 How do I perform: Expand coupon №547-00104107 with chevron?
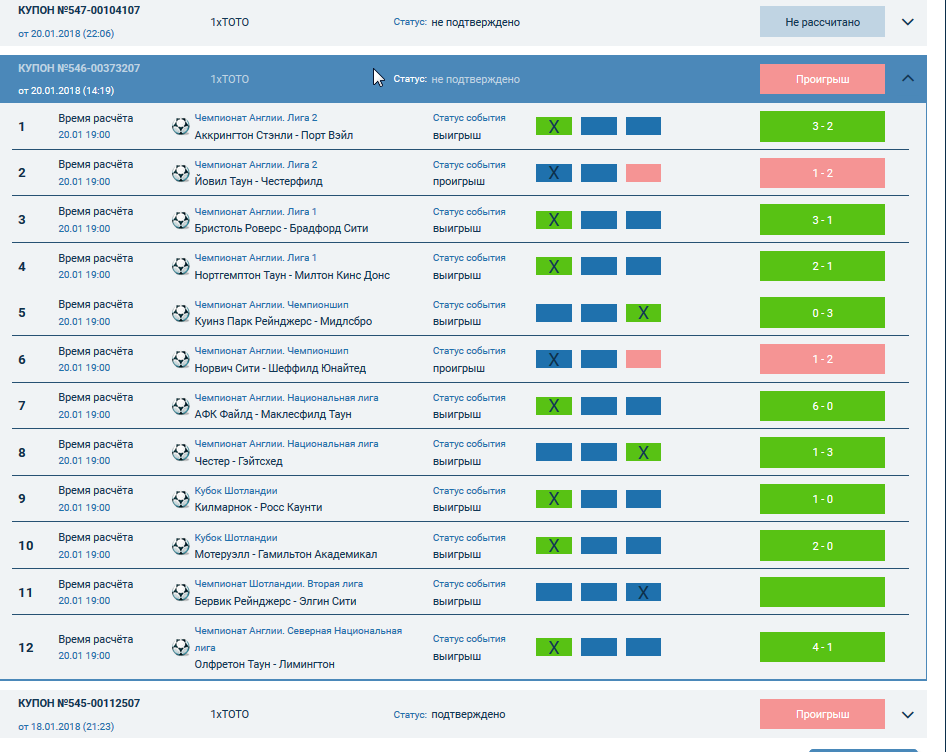tap(907, 22)
